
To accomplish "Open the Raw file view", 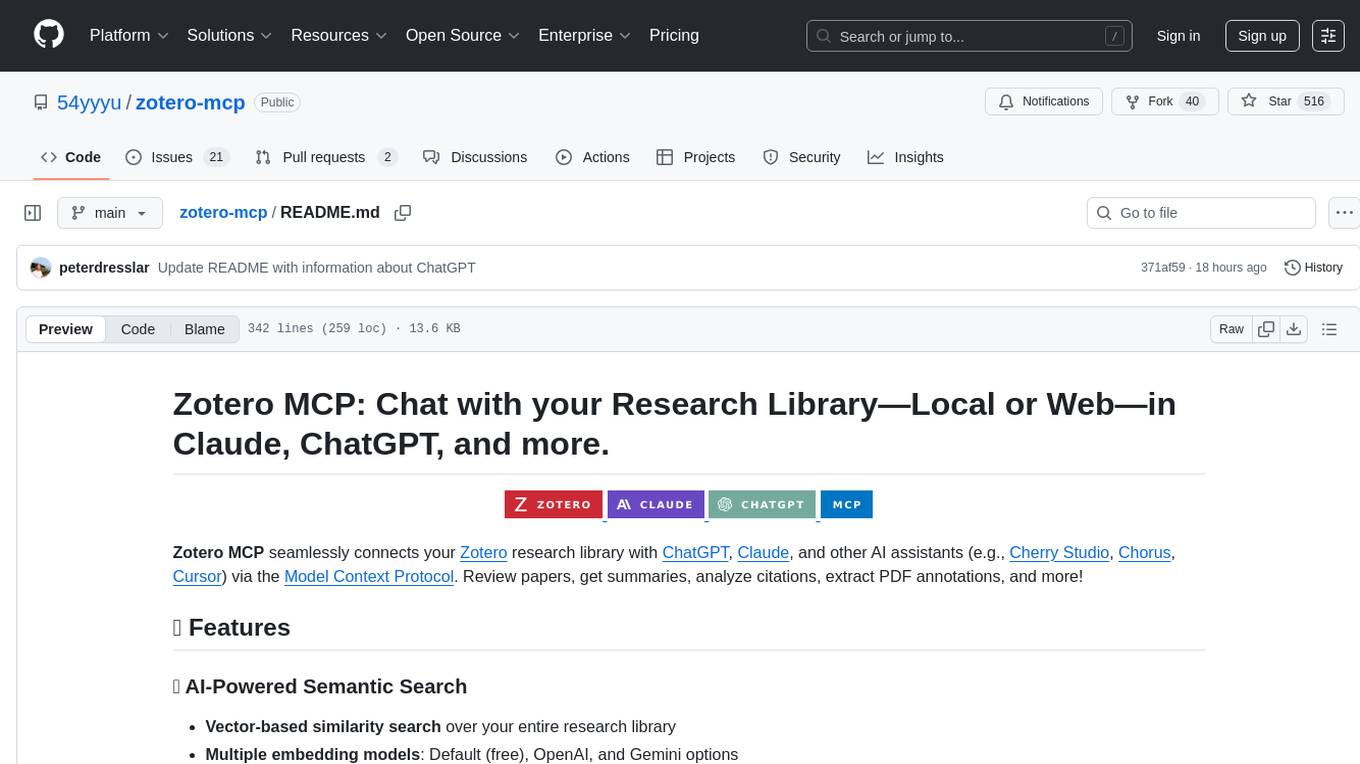I will (1231, 329).
